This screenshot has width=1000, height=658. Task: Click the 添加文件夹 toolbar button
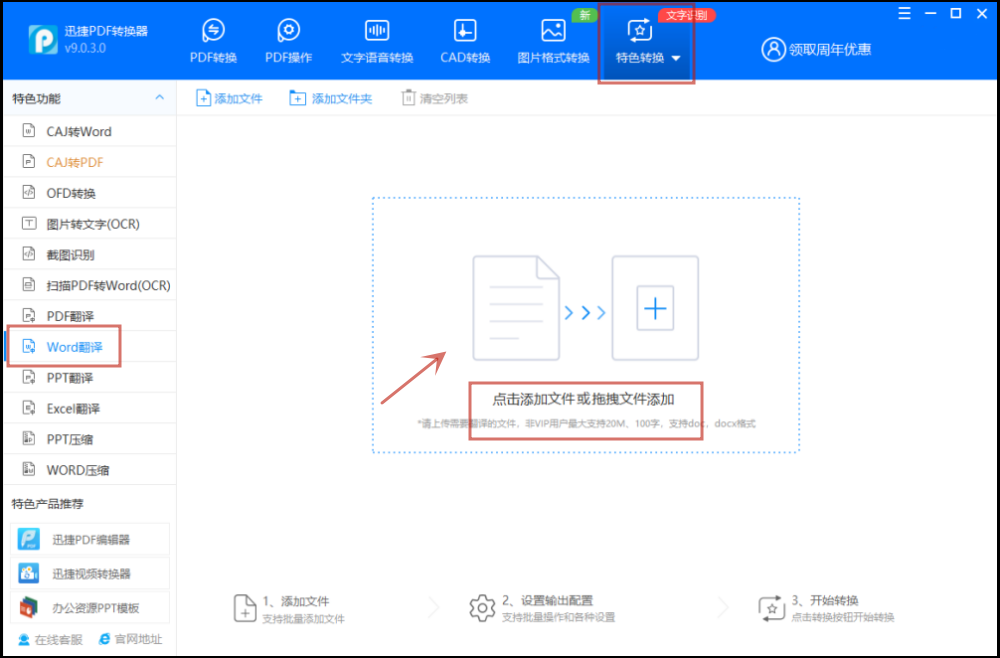pyautogui.click(x=330, y=98)
